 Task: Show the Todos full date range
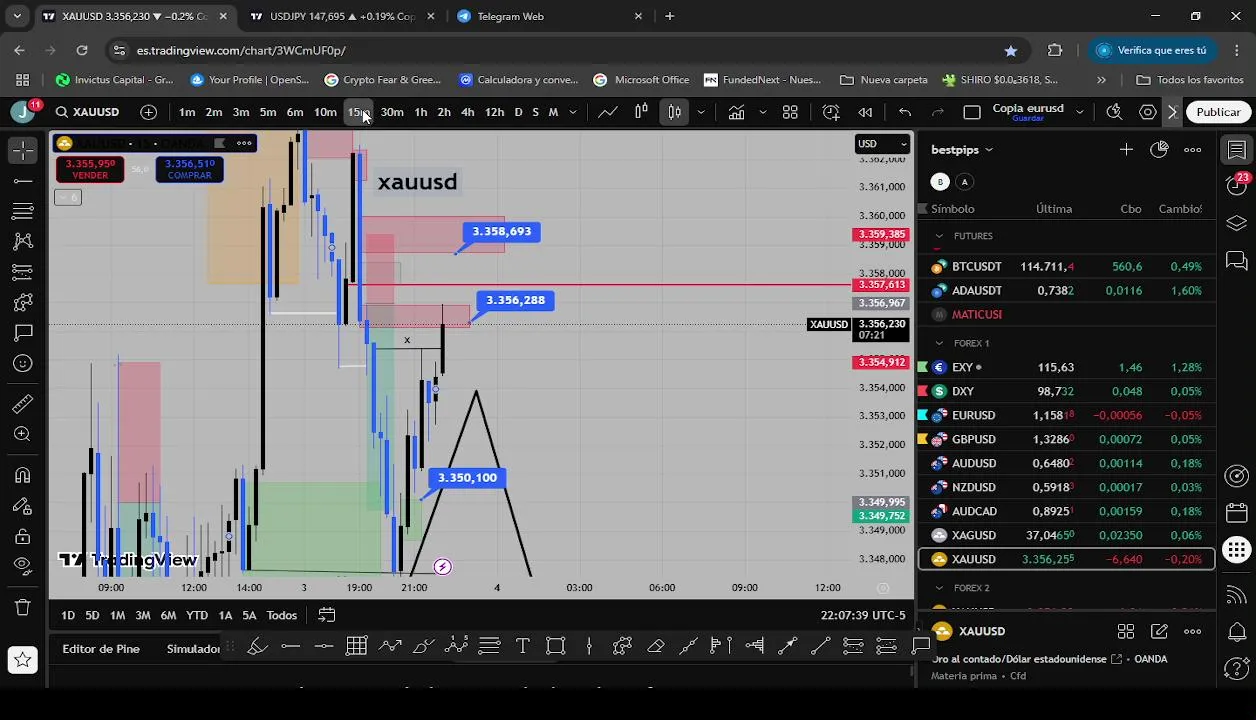pyautogui.click(x=281, y=615)
